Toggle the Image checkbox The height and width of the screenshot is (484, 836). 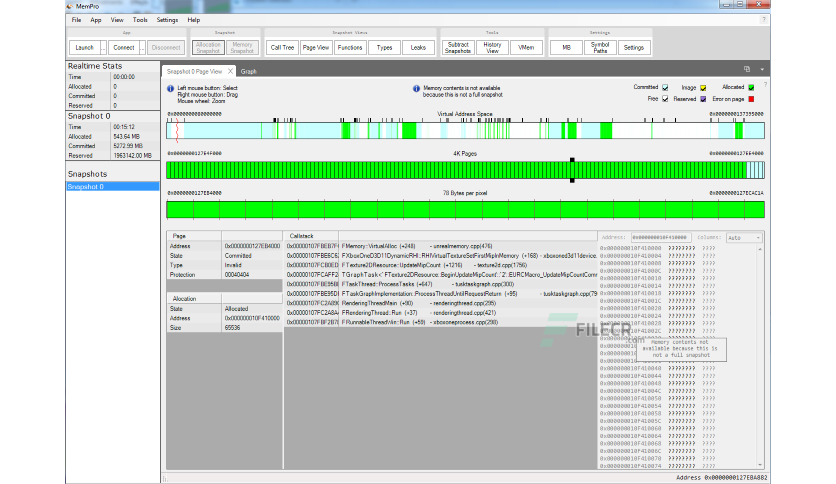coord(703,87)
